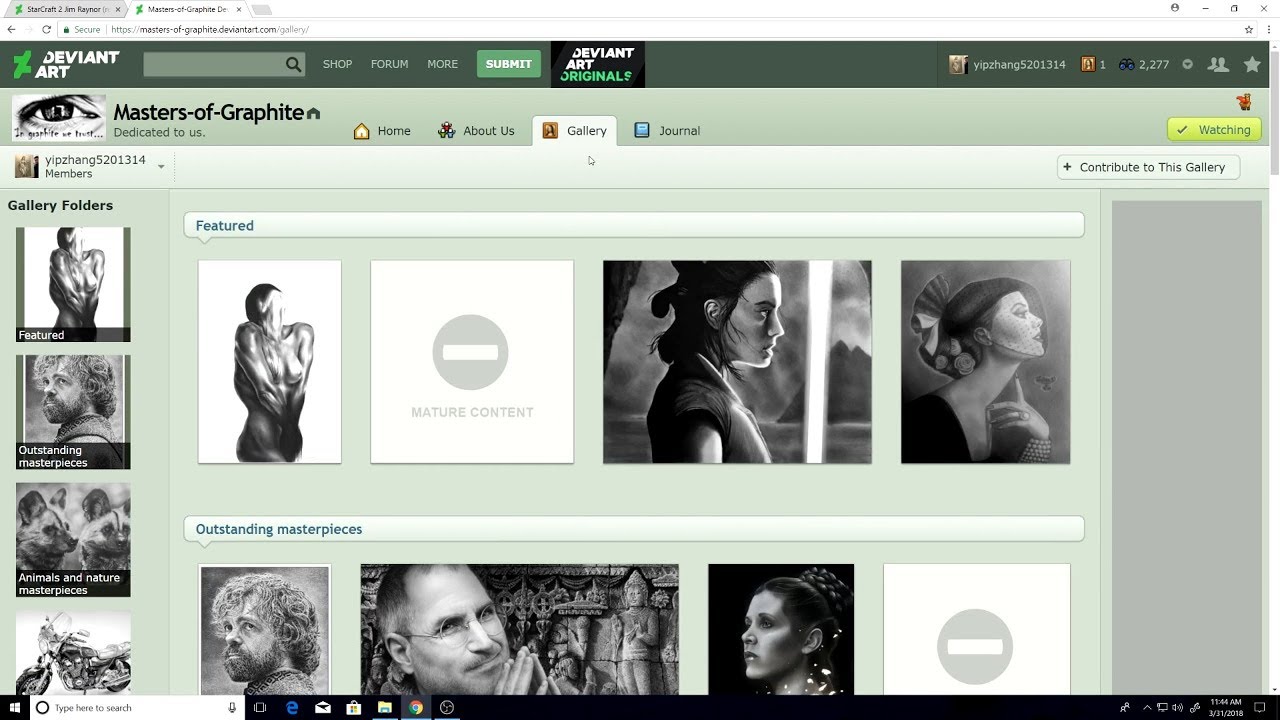Open the woman with hair flowers drawing
Screen dimensions: 1280x720
click(x=986, y=362)
